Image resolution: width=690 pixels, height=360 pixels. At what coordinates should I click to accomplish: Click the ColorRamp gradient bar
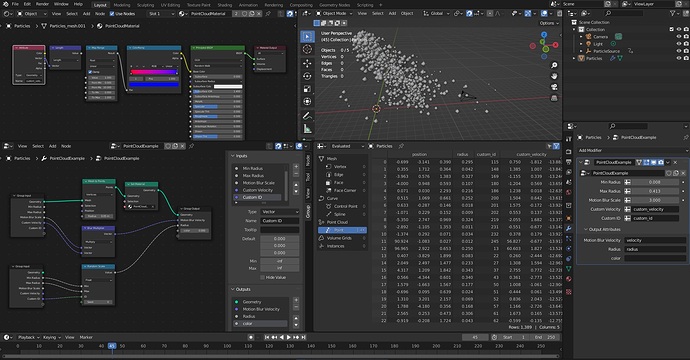coord(154,72)
